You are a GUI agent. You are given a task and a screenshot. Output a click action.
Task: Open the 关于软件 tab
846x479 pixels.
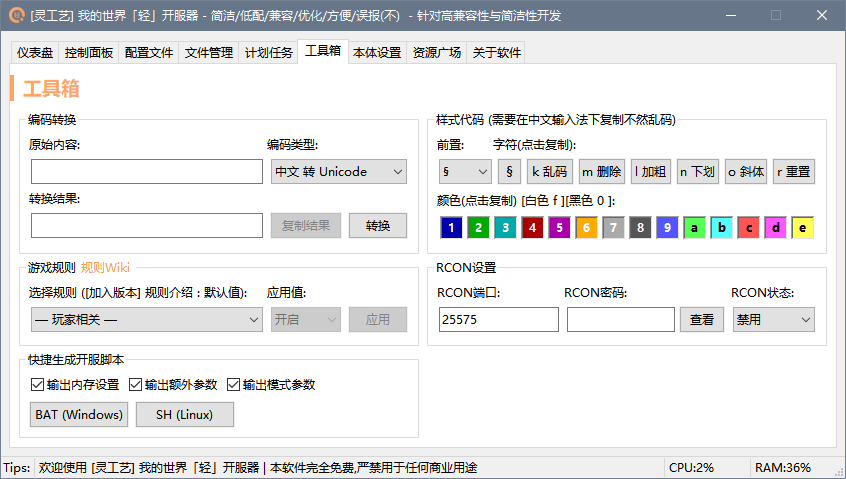click(496, 52)
